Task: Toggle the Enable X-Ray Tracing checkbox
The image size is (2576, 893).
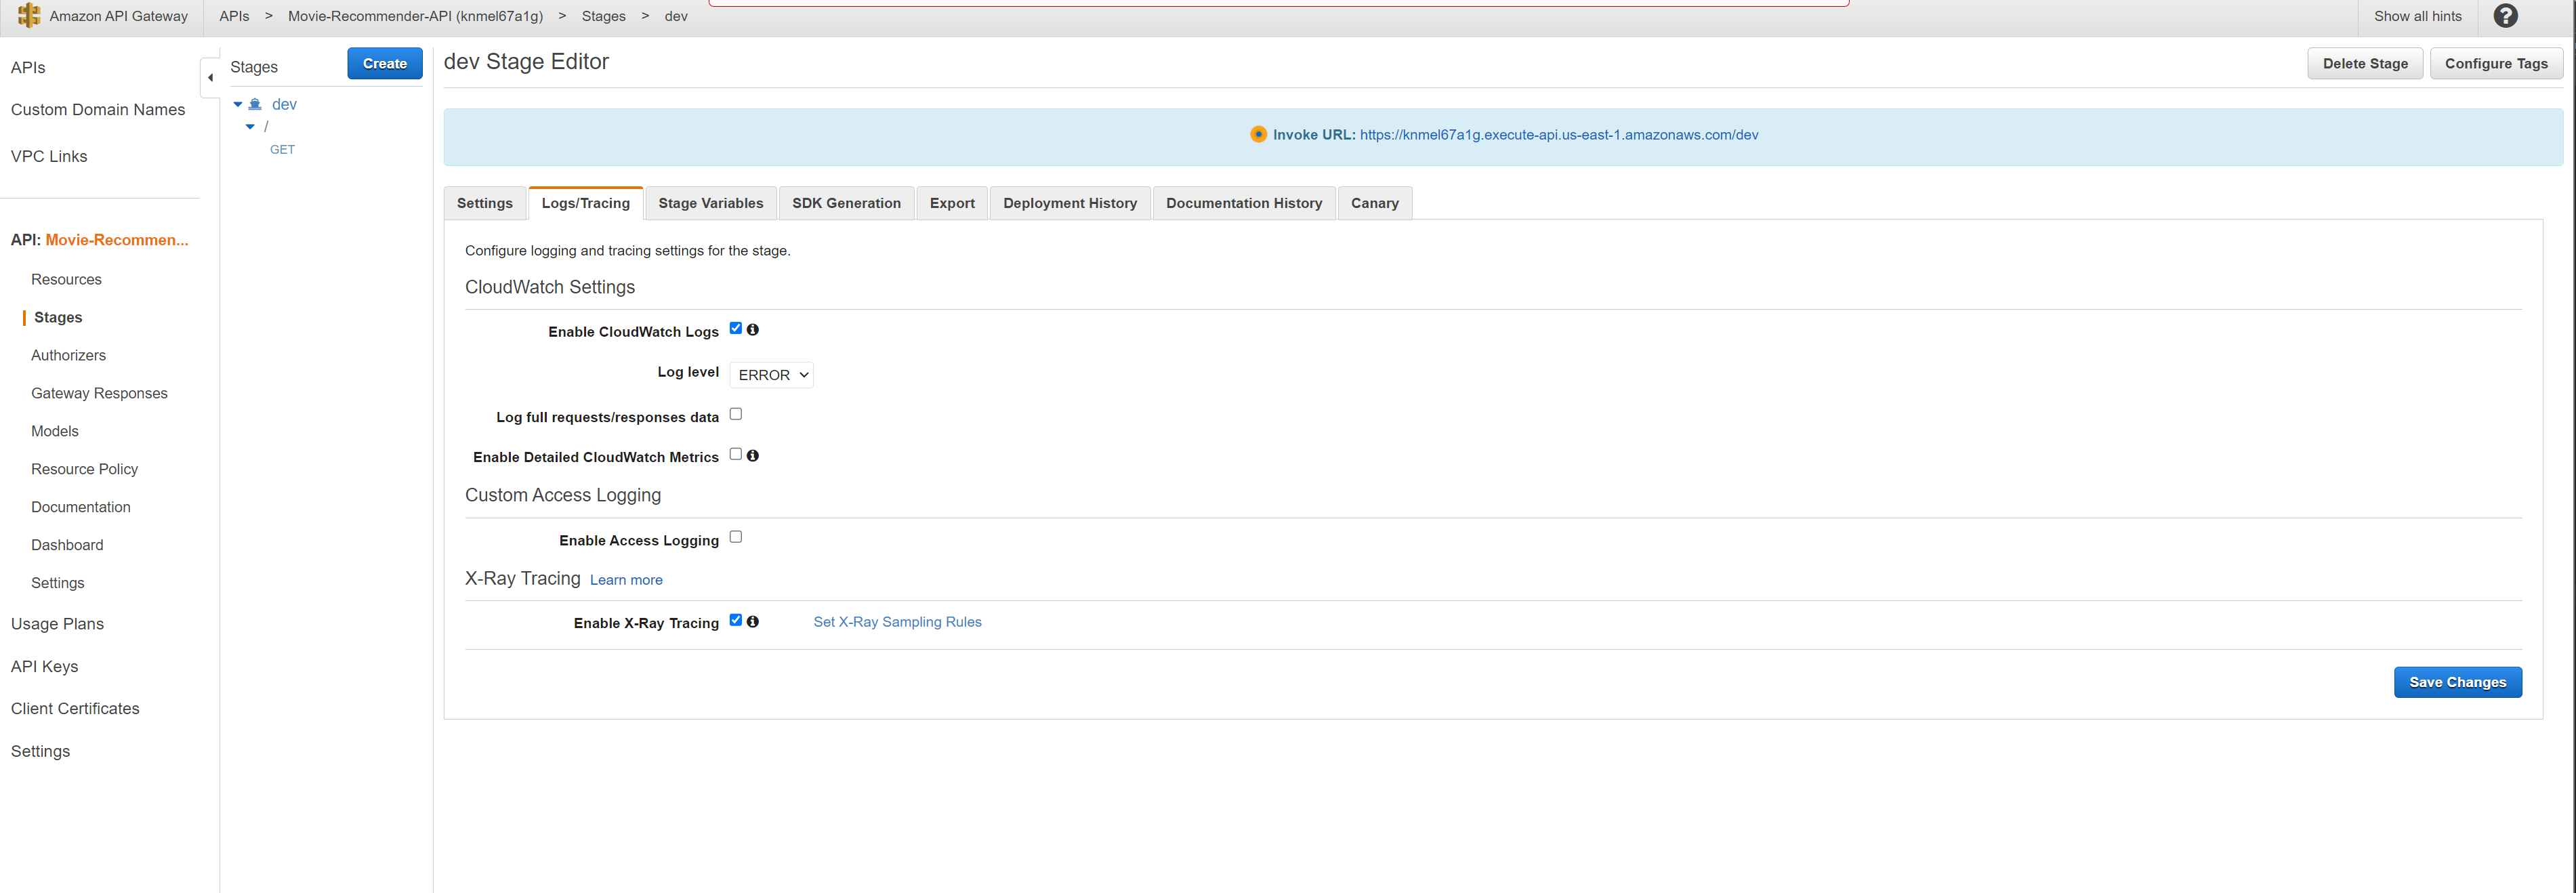Action: pos(736,620)
